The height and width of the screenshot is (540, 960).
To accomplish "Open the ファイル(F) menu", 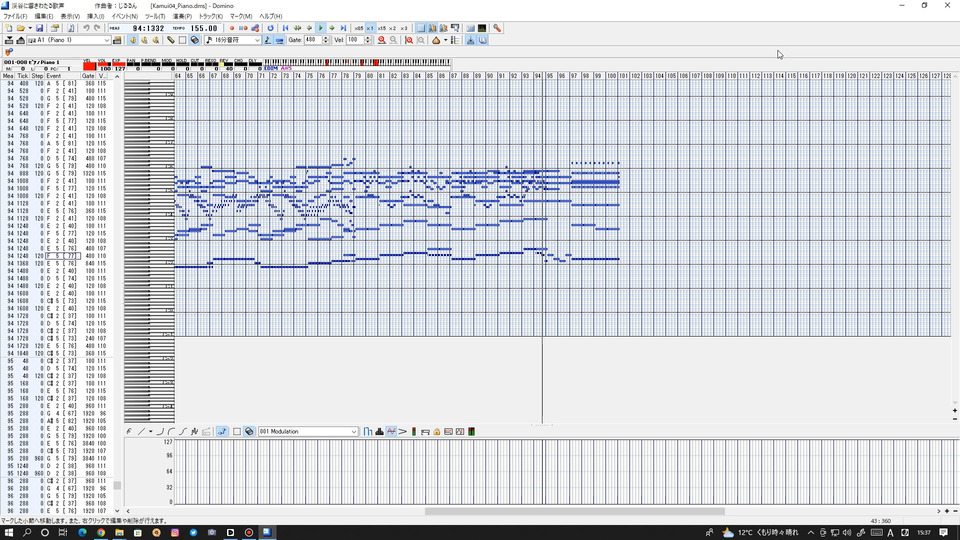I will [15, 17].
